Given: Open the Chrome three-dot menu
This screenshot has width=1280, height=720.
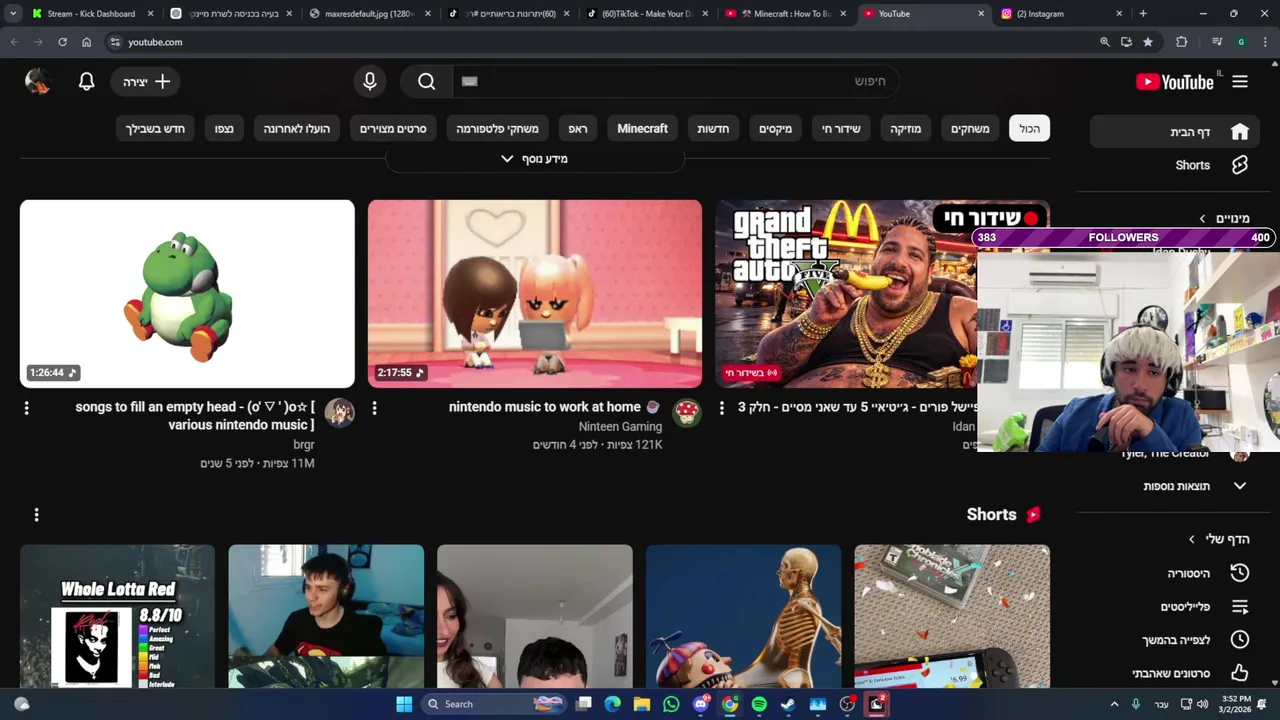Looking at the screenshot, I should (1265, 42).
